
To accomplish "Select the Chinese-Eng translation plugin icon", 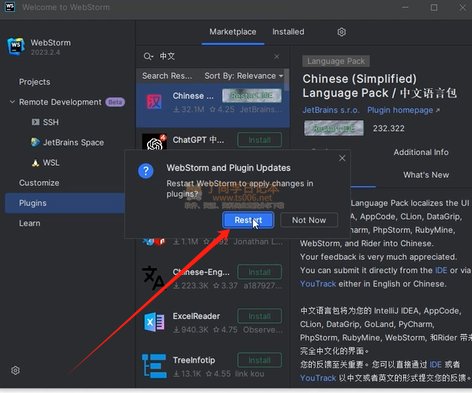I will [153, 278].
